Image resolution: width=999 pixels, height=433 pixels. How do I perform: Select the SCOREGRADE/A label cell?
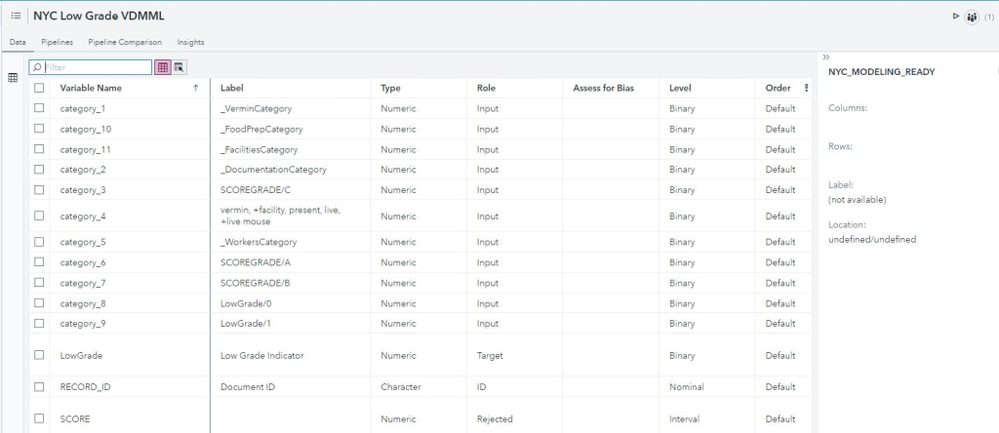pyautogui.click(x=255, y=262)
